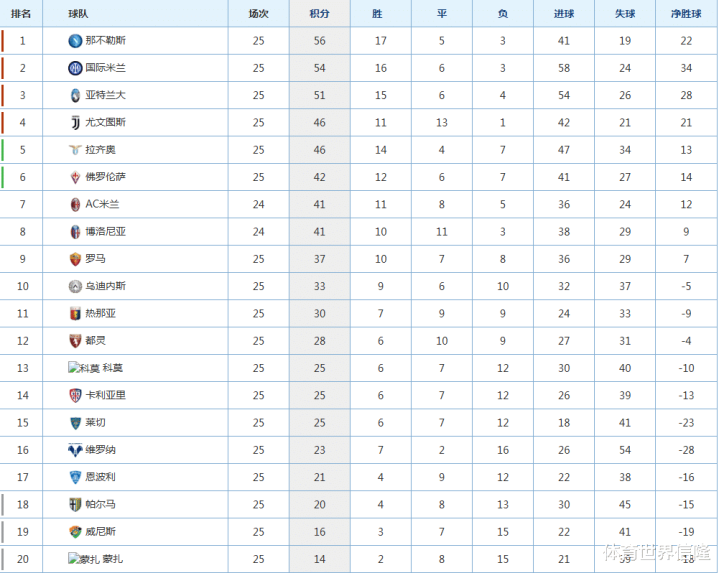This screenshot has height=573, width=719.
Task: Sort table by 积分 points column header
Action: pos(320,14)
